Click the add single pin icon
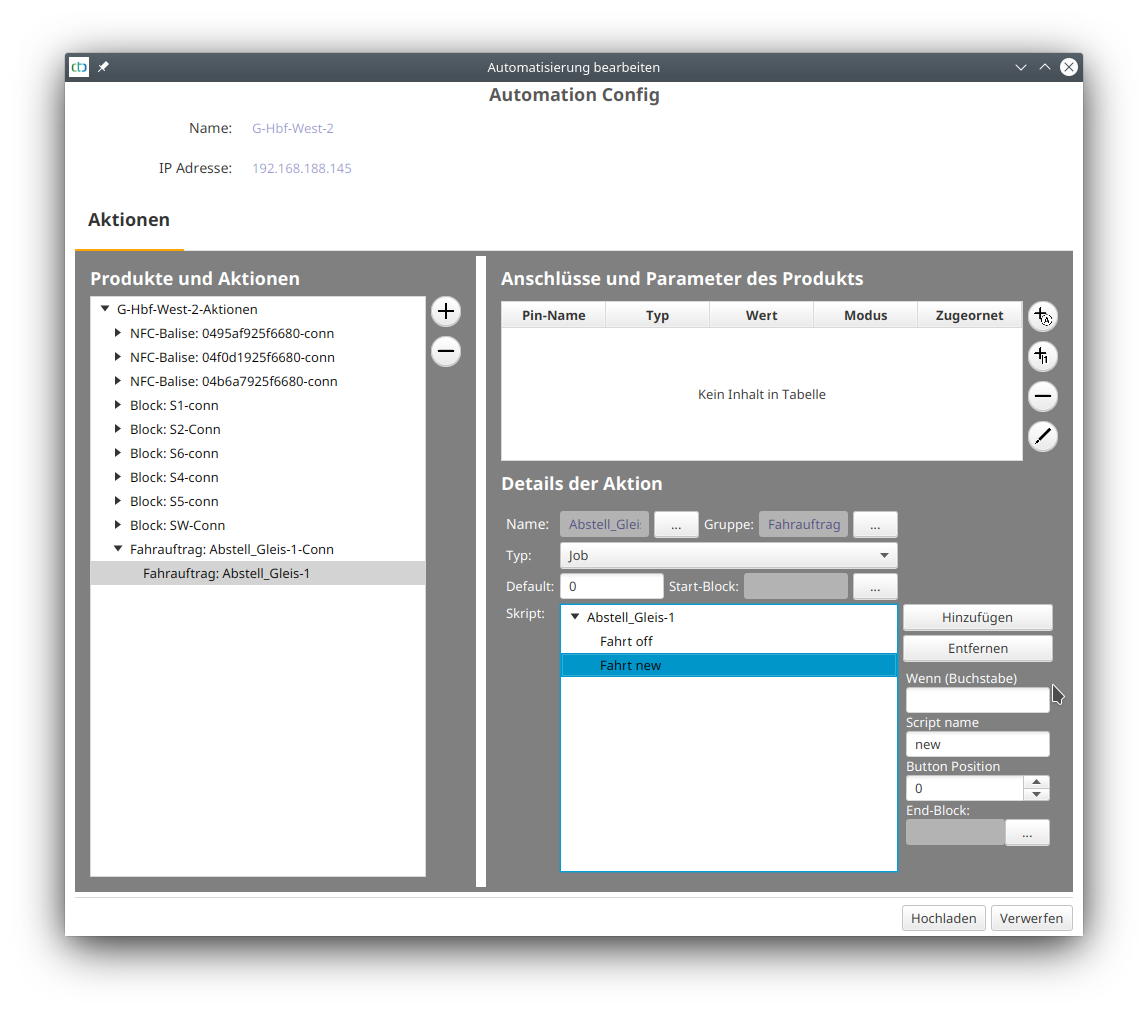1148x1013 pixels. pyautogui.click(x=1042, y=357)
